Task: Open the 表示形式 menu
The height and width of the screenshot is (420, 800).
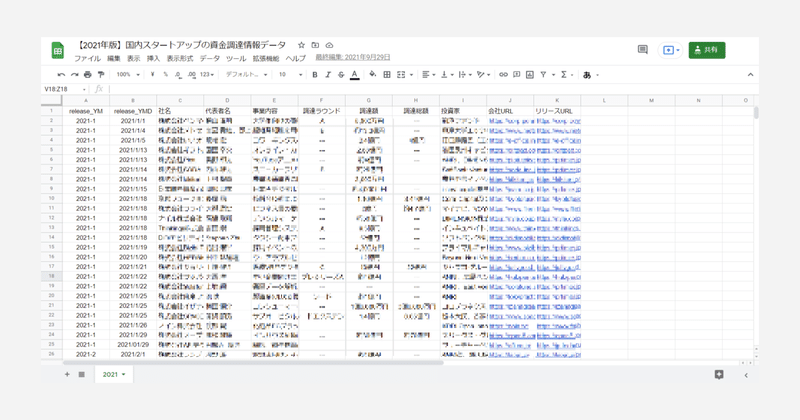Action: [180, 58]
